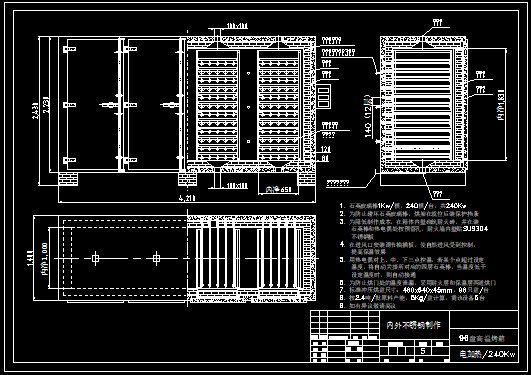531x375 pixels.
Task: Click "480x640x45mm" in note 7
Action: click(x=427, y=290)
